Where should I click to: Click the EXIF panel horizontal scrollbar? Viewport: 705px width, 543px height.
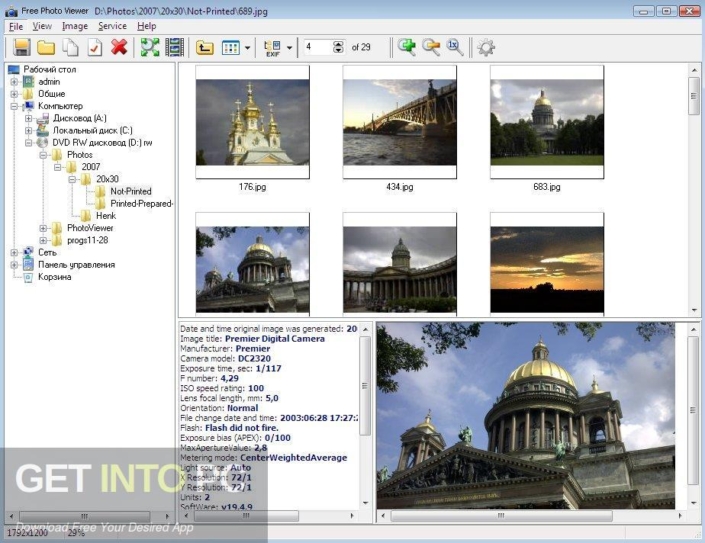(x=245, y=516)
